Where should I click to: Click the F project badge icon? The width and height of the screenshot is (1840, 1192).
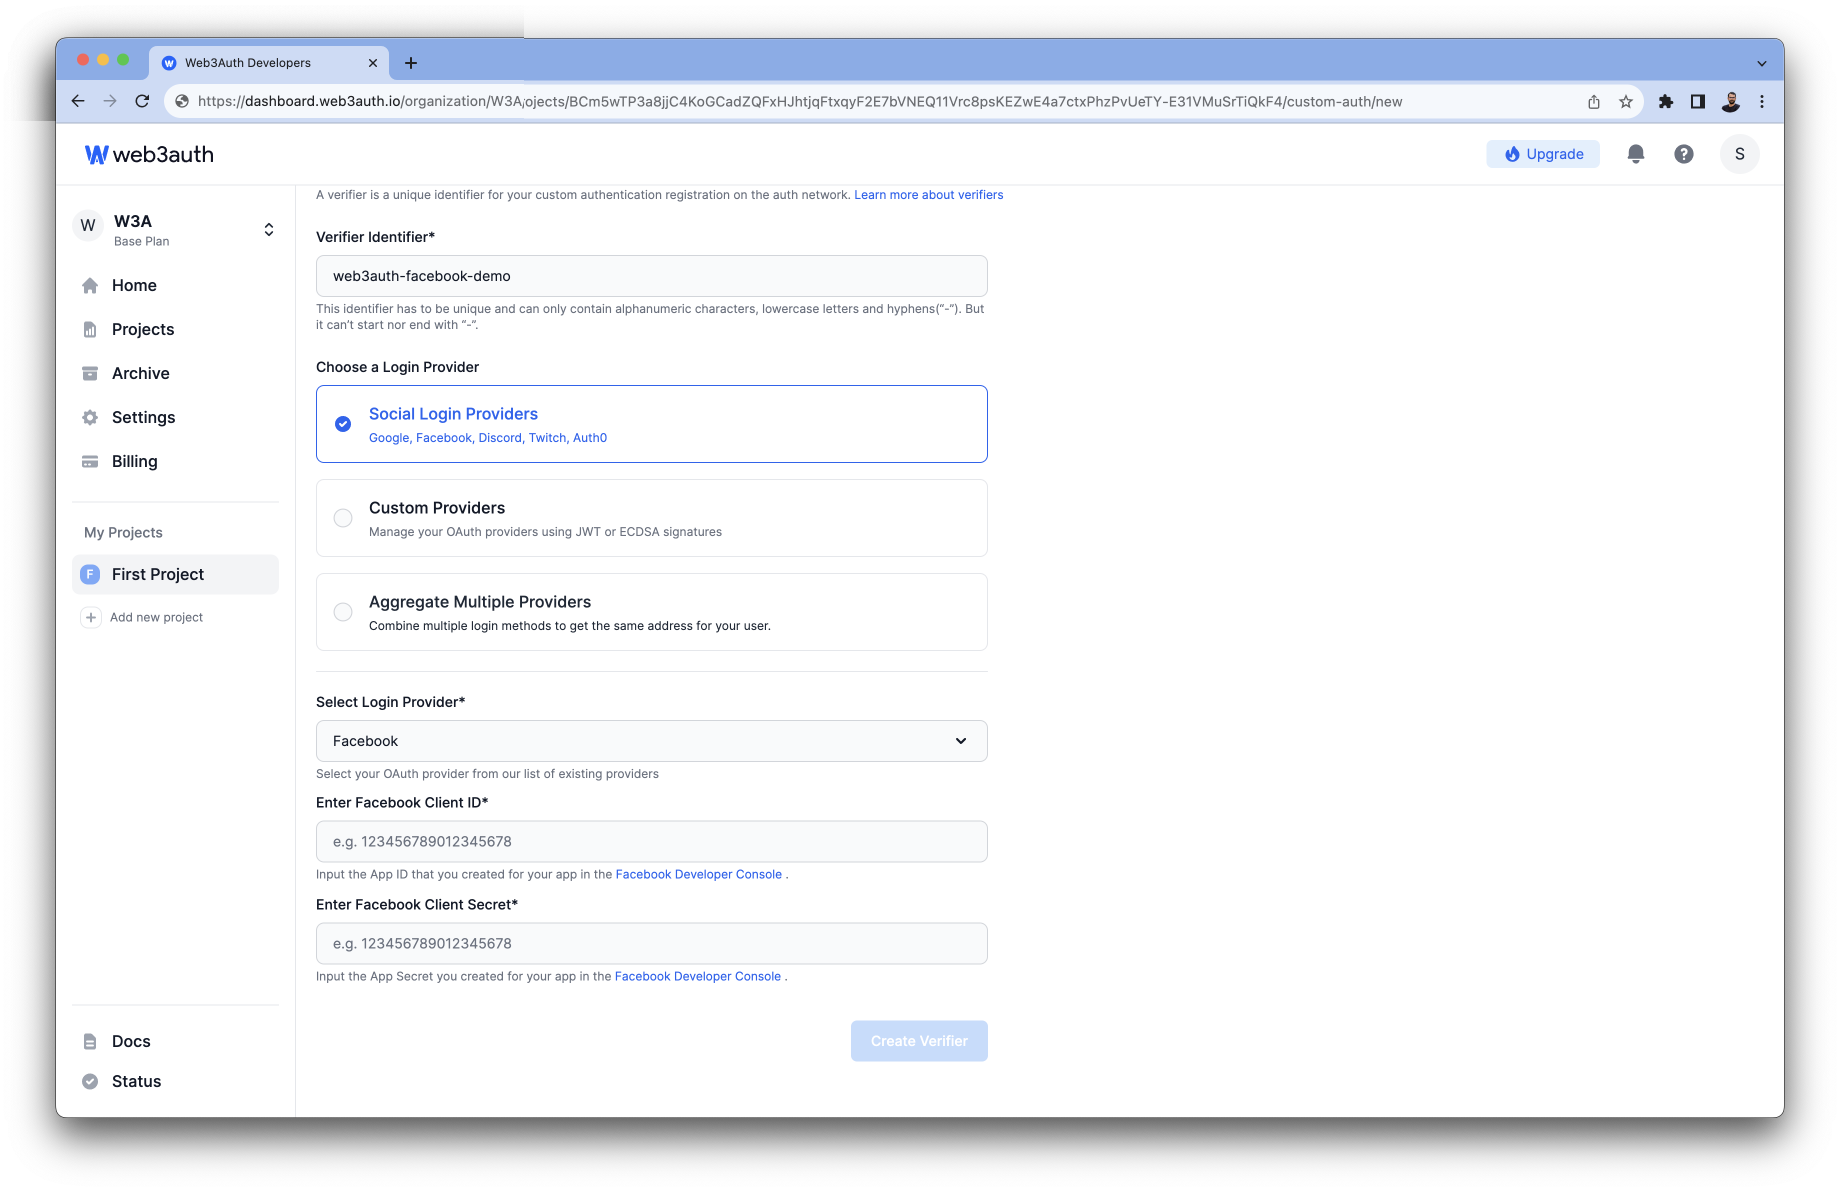[90, 574]
